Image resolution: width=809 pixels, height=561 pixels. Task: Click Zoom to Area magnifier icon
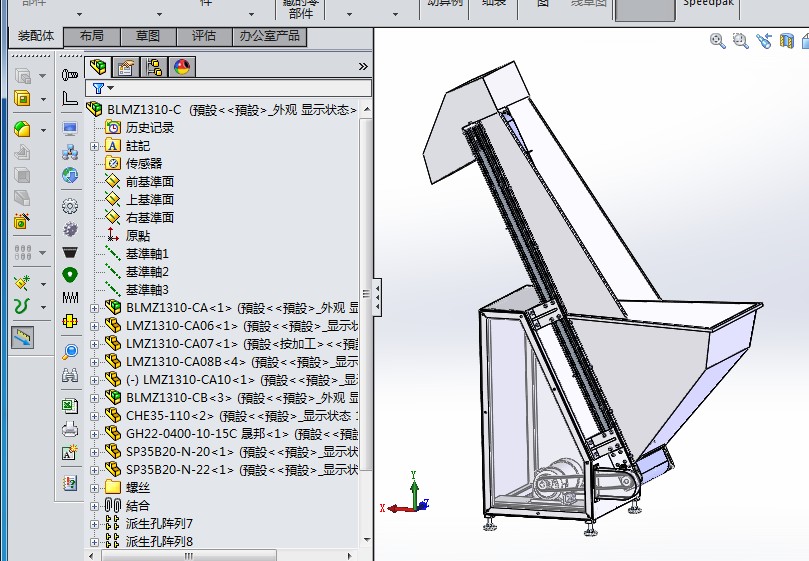click(740, 41)
